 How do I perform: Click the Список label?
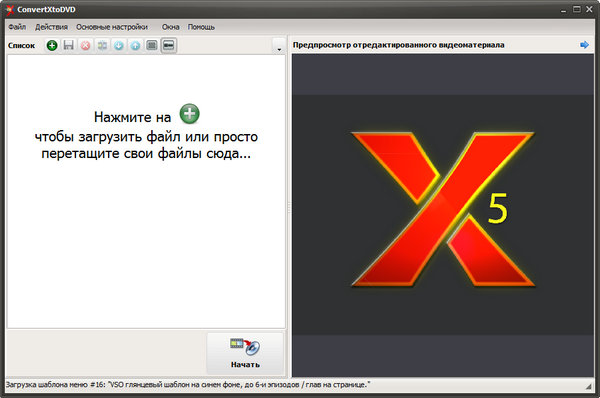coord(21,46)
